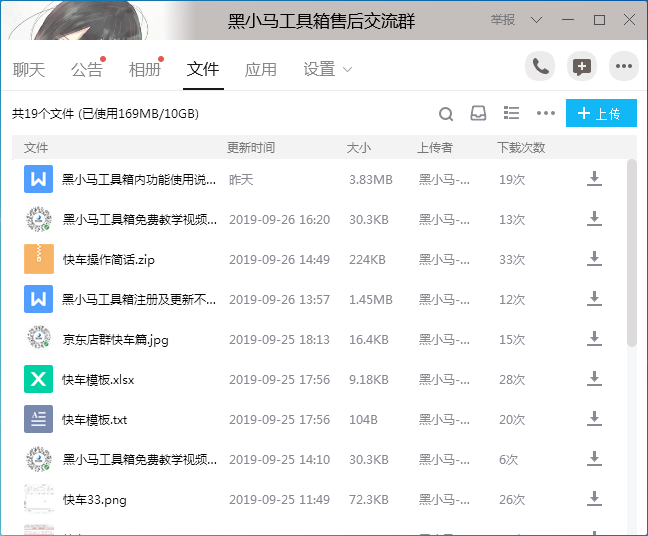648x536 pixels.
Task: Download 京东店群快车篇.jpg
Action: [594, 339]
